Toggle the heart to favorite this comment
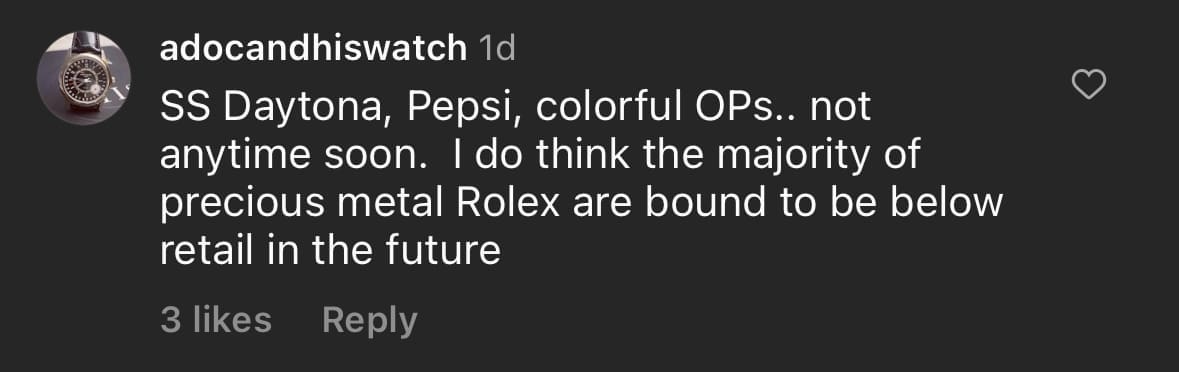Image resolution: width=1179 pixels, height=372 pixels. coord(1088,85)
